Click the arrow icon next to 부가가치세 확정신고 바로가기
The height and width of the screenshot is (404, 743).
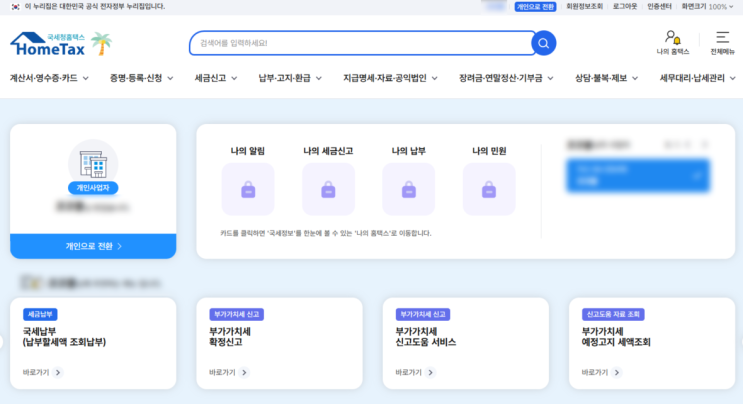(x=244, y=373)
